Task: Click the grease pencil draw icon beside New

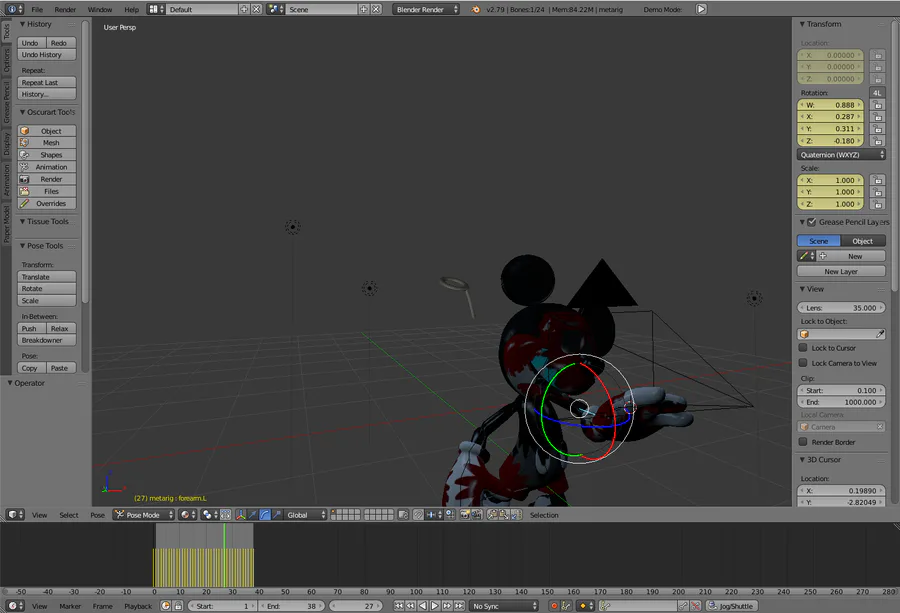Action: tap(804, 256)
